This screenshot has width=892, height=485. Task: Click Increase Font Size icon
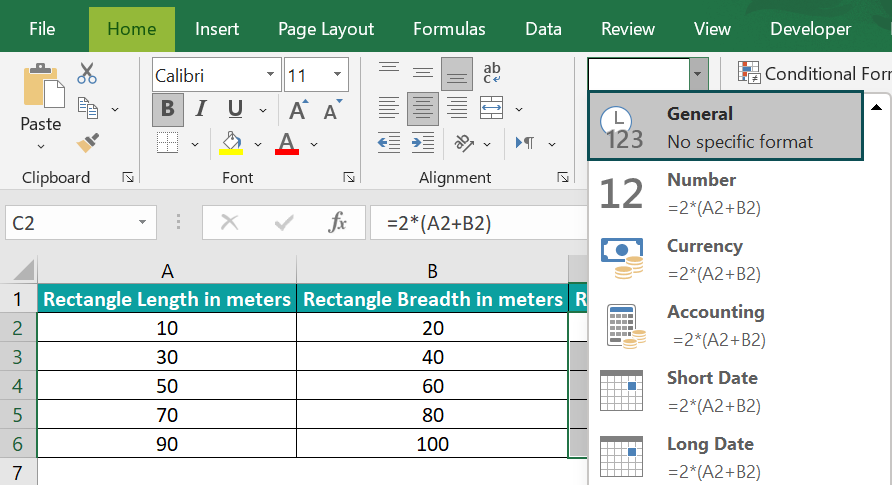pyautogui.click(x=298, y=109)
